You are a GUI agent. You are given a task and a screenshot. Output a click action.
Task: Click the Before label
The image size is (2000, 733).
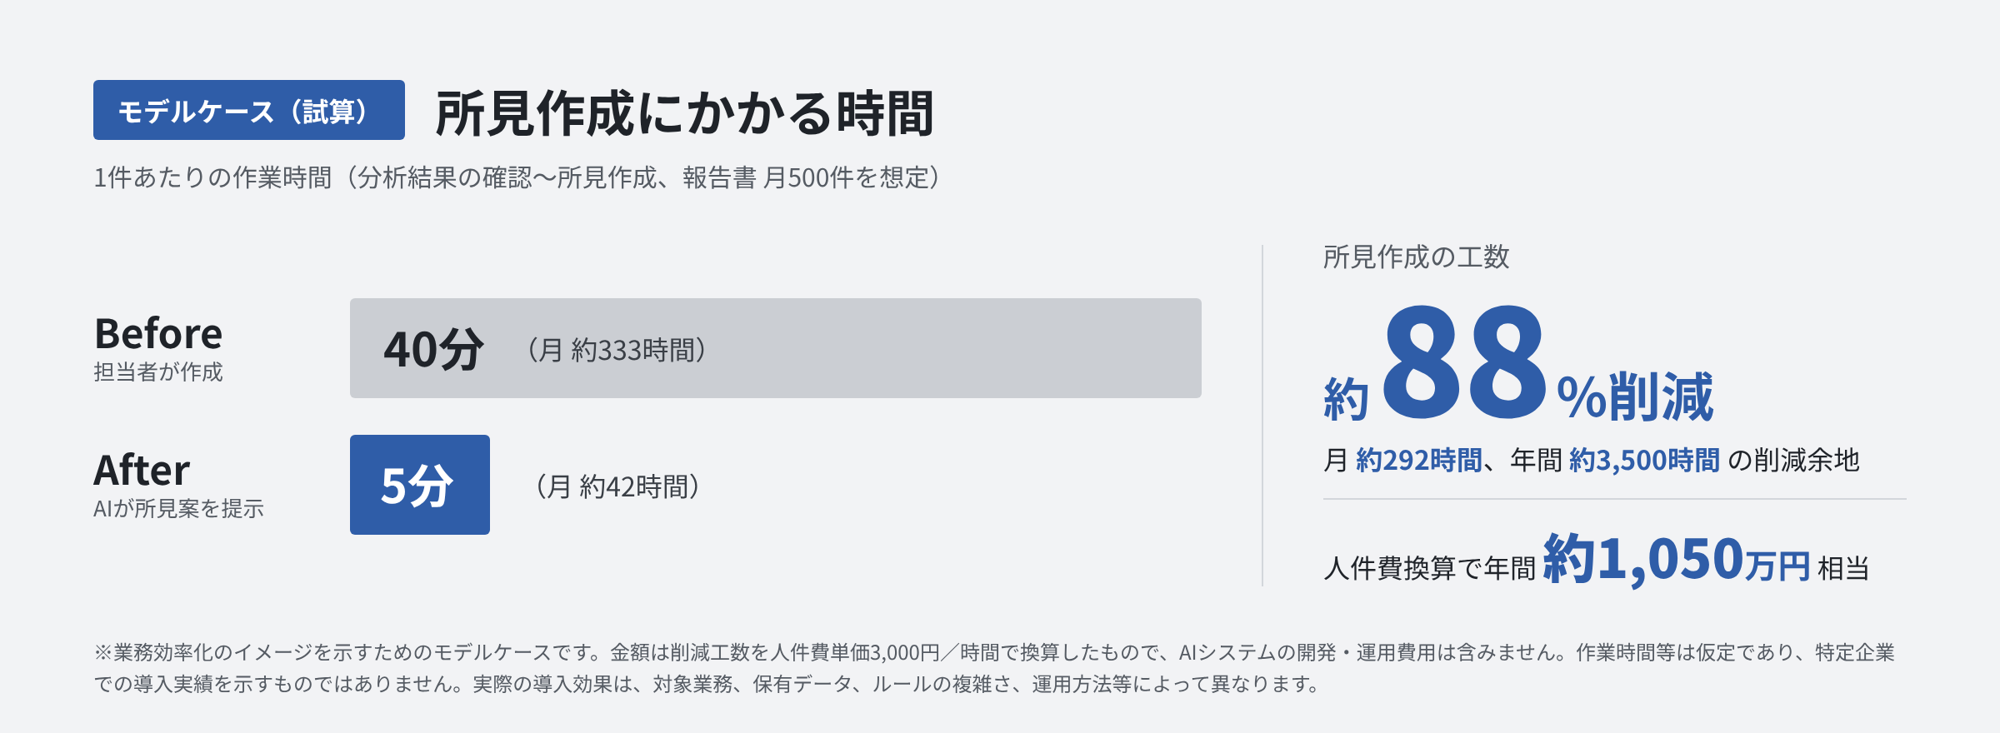158,333
